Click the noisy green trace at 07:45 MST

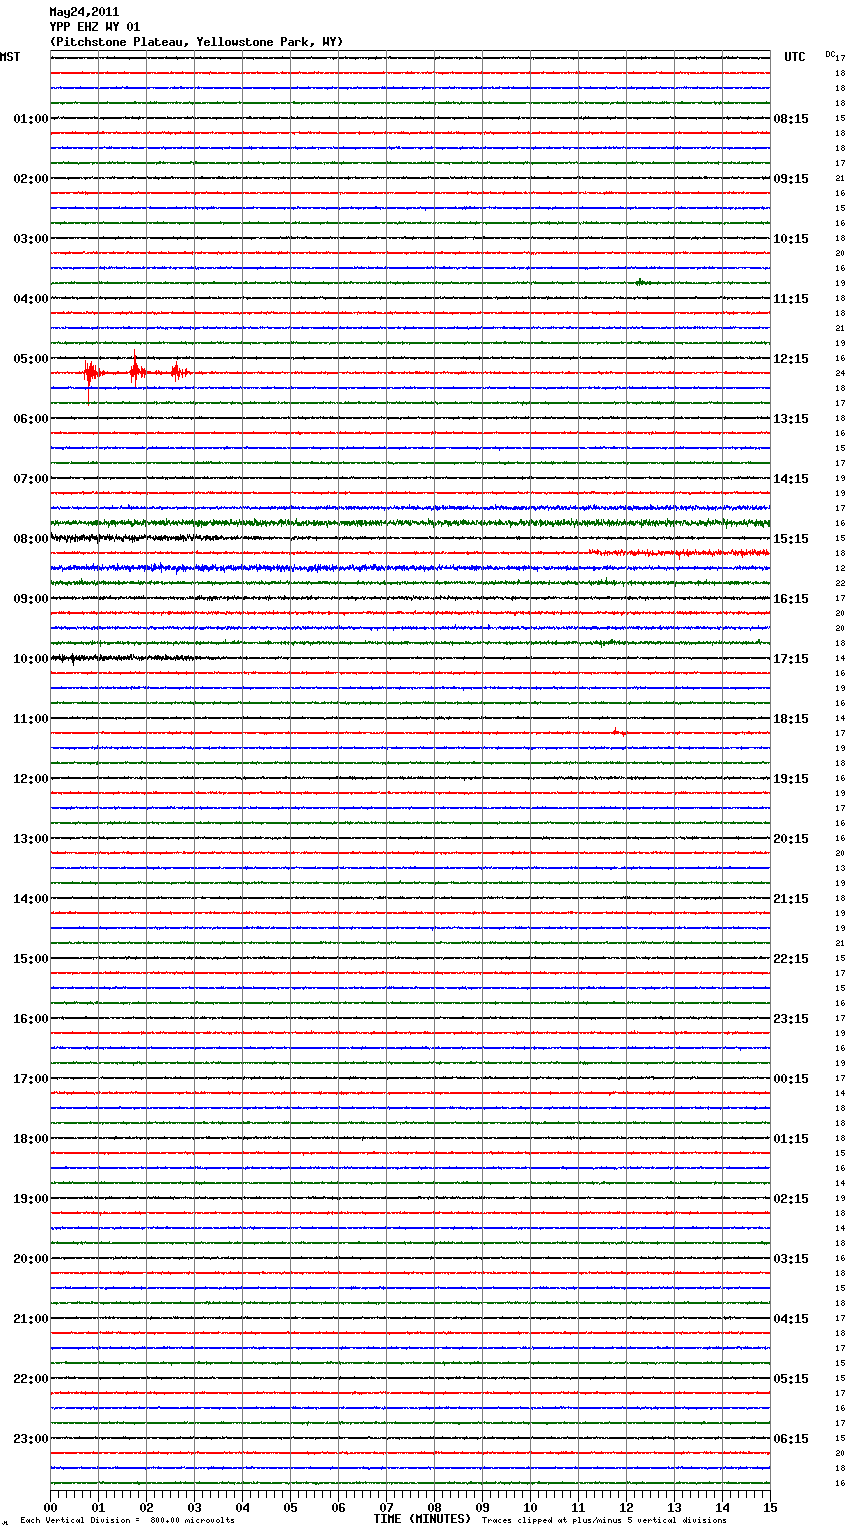(410, 523)
